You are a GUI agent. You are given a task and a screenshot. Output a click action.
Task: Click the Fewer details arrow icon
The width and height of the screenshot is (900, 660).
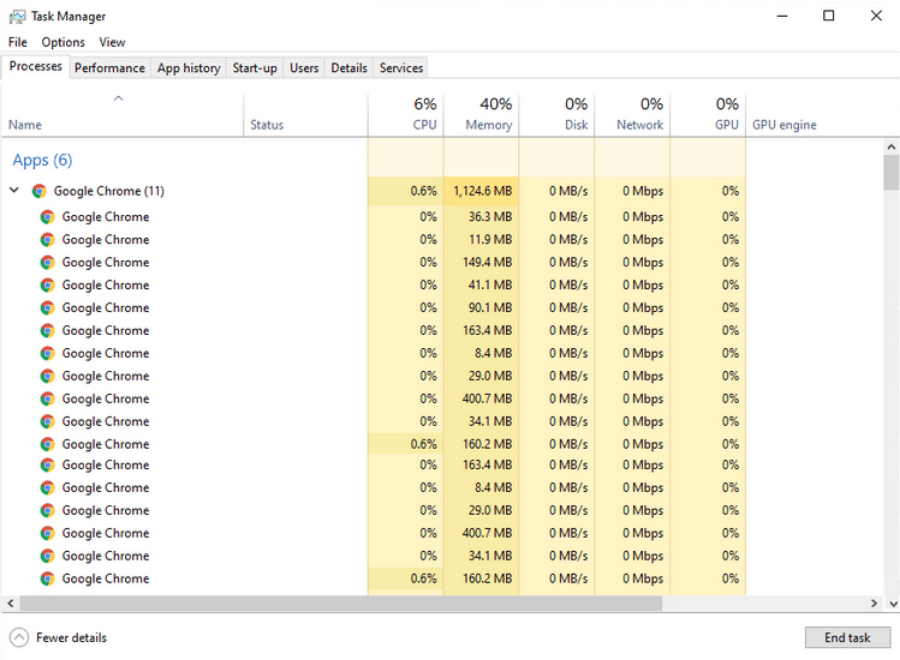pos(19,638)
